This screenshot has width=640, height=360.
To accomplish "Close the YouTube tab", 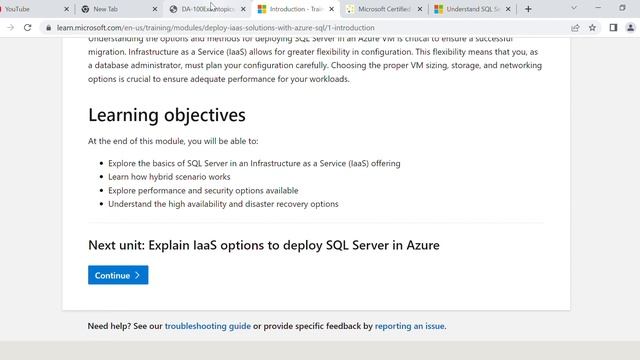I will point(67,9).
